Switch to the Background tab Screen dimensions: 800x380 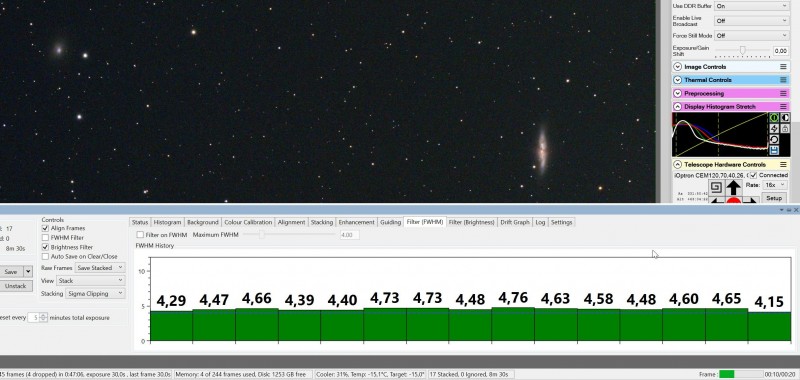tap(203, 222)
